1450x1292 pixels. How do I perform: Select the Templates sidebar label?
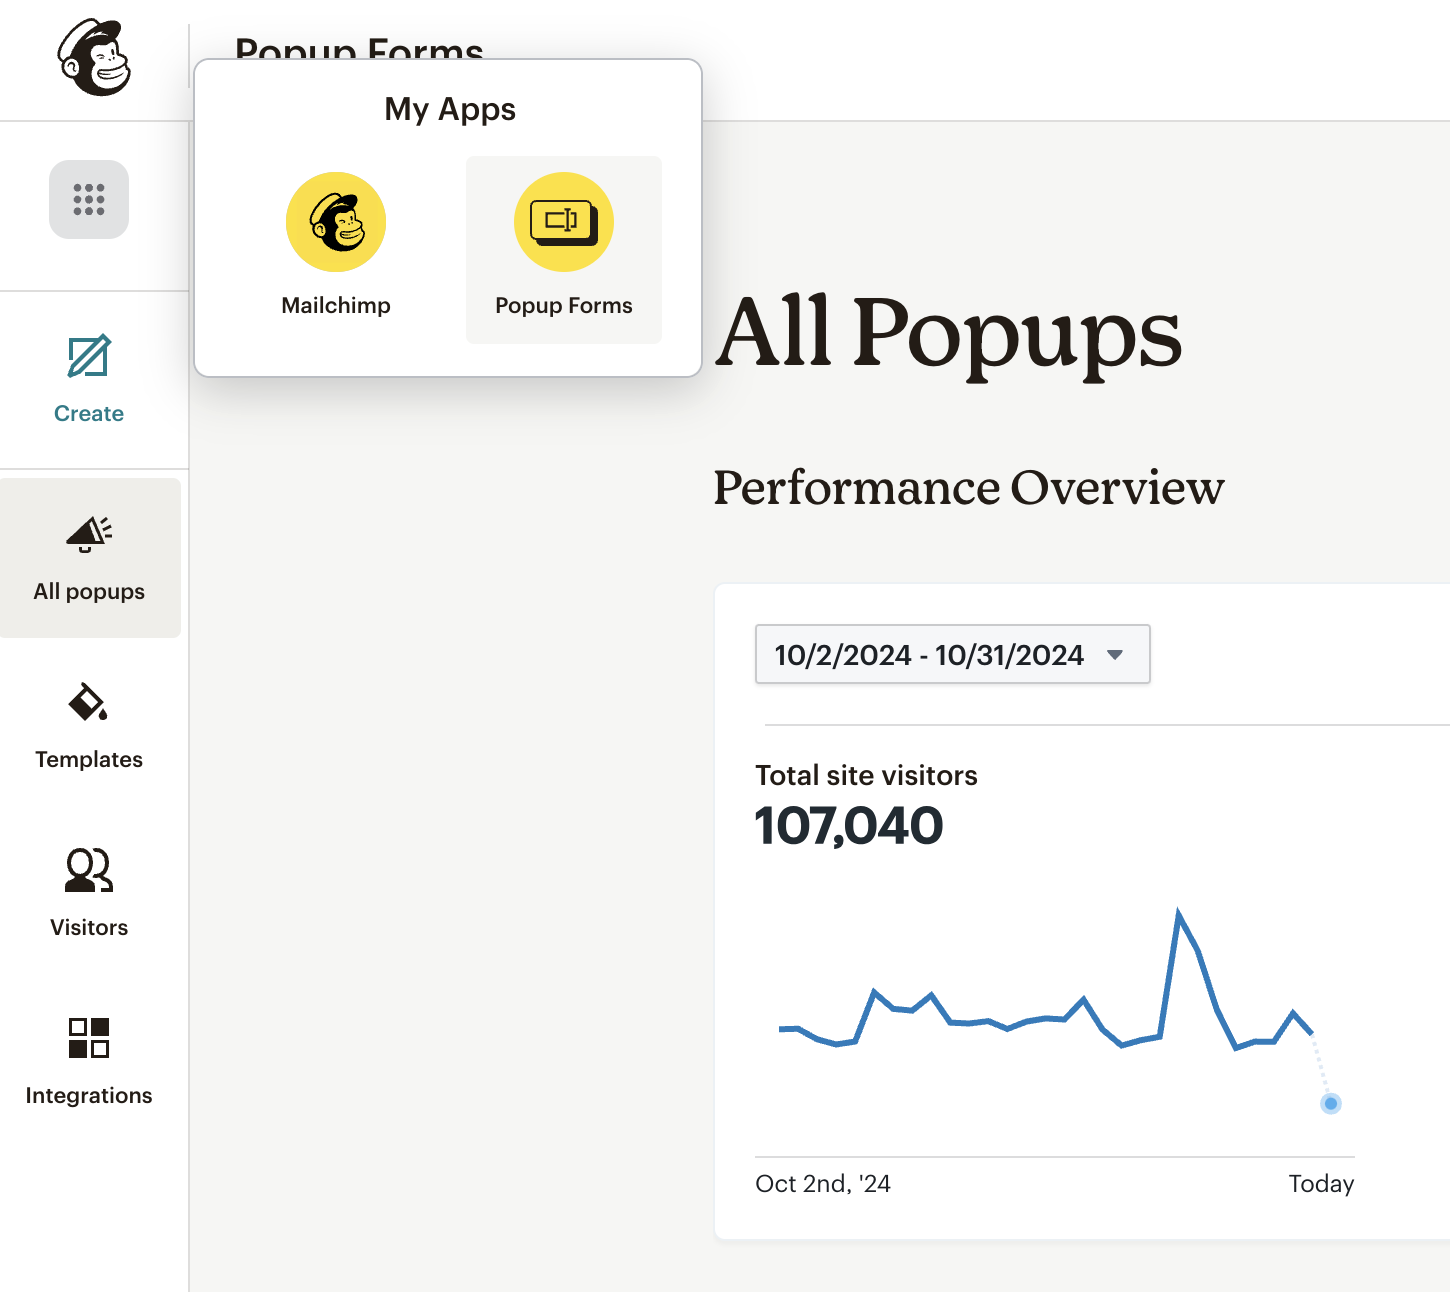[89, 759]
